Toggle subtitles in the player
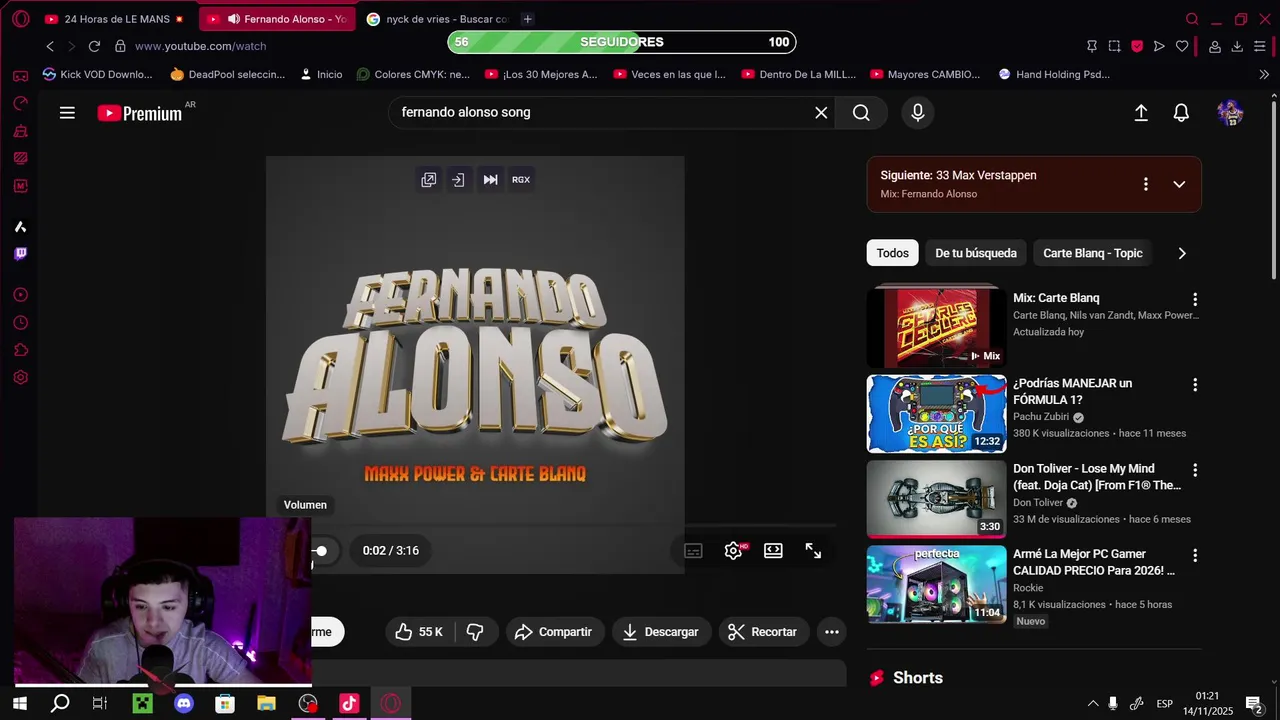1280x720 pixels. point(693,550)
